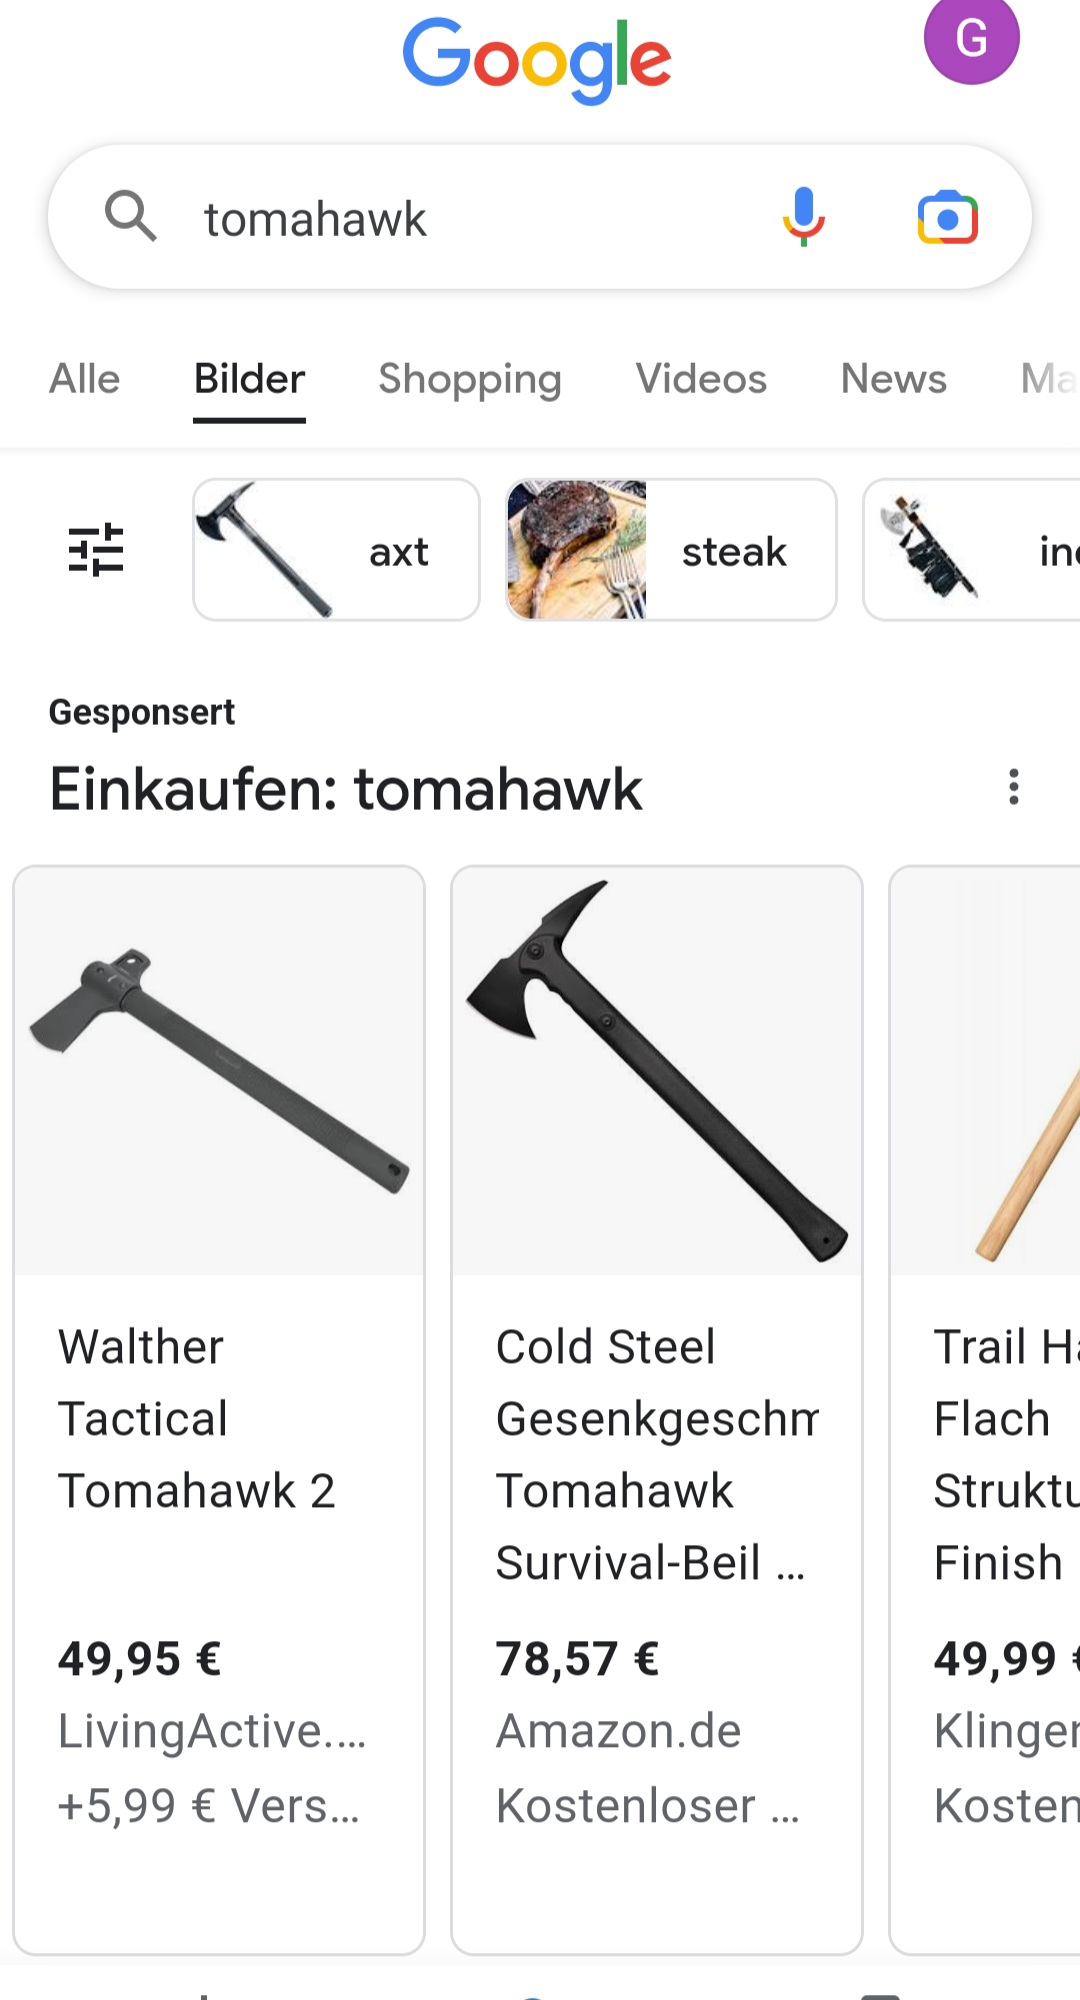Click the tomahawk search input field
The image size is (1080, 2000).
(470, 218)
